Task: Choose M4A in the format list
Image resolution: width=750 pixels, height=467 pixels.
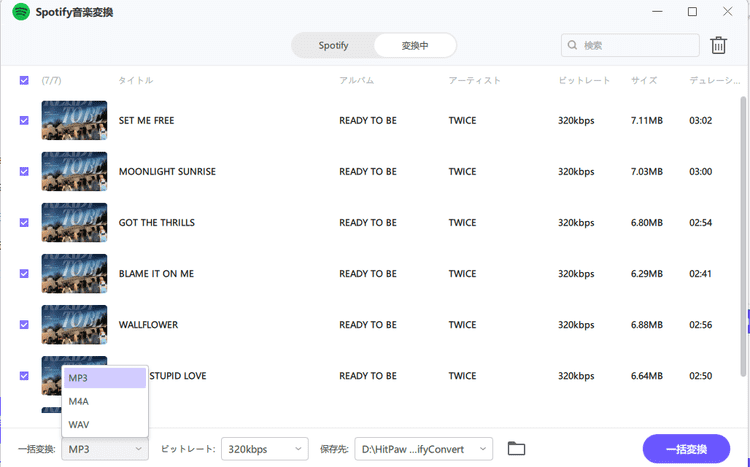Action: (105, 401)
